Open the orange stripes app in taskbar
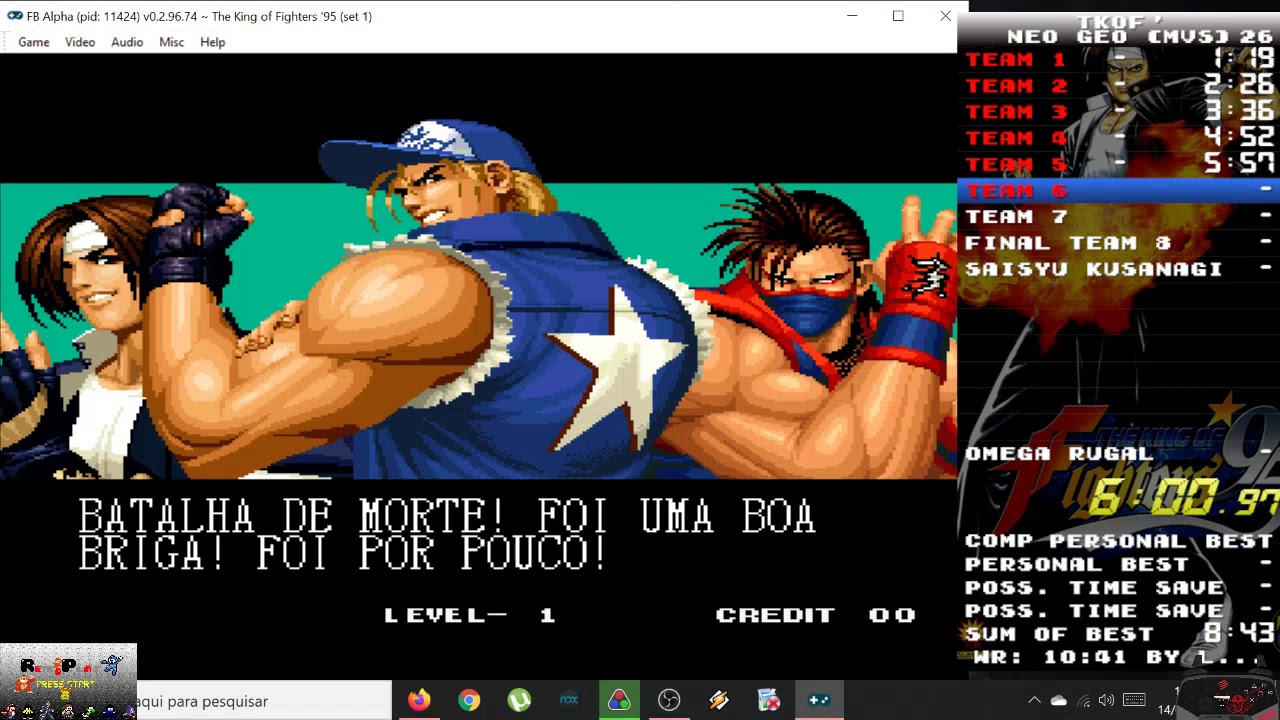 click(719, 700)
